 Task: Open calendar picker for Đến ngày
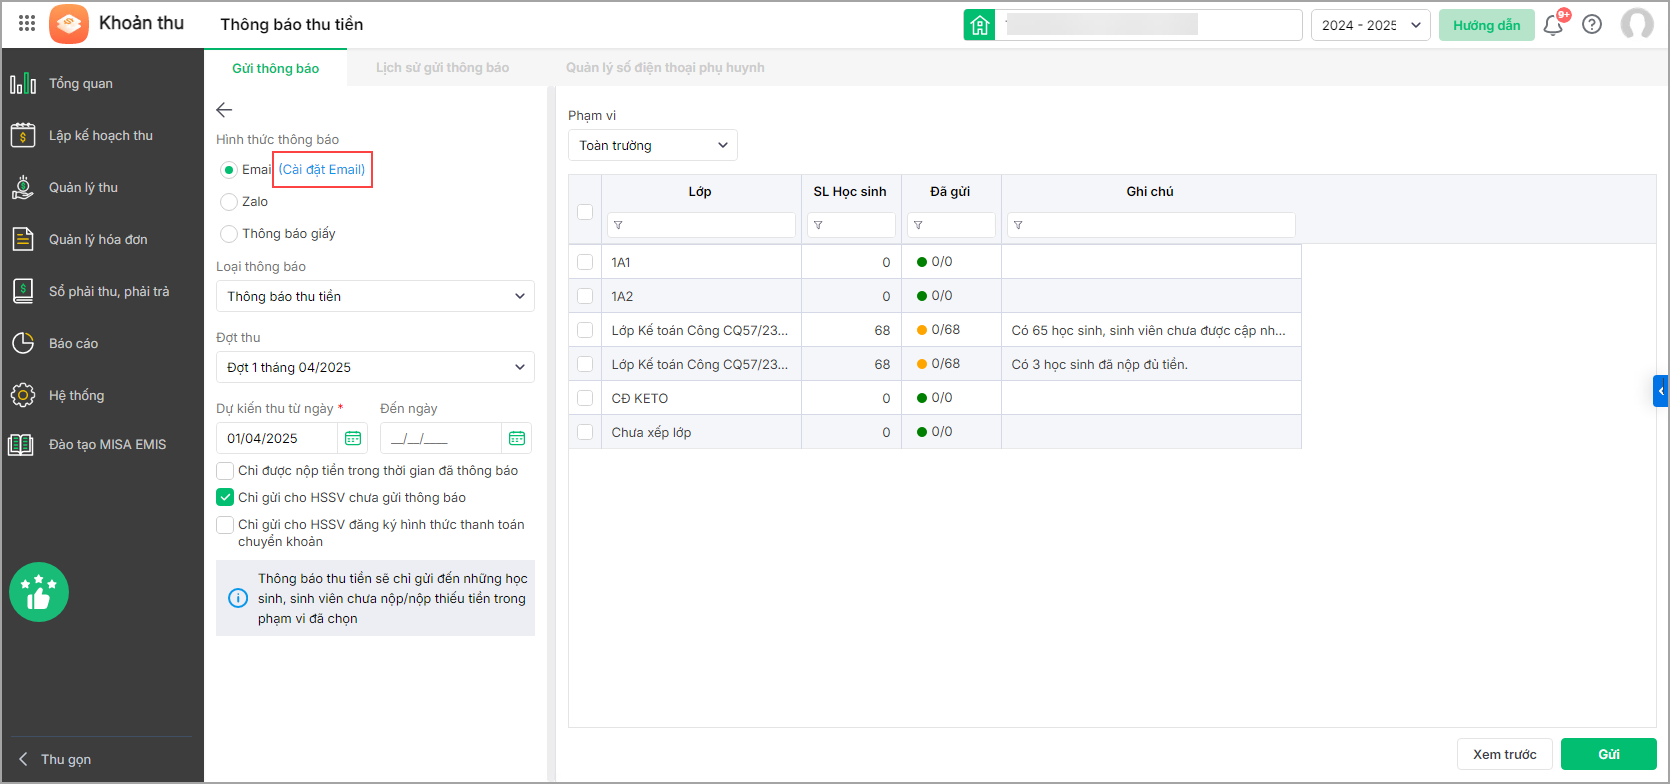click(516, 438)
